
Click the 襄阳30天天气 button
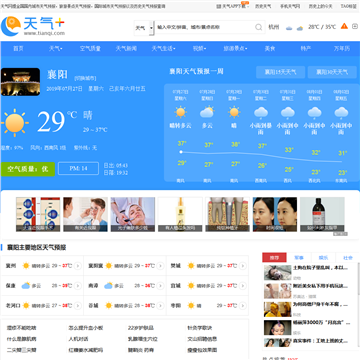click(332, 72)
